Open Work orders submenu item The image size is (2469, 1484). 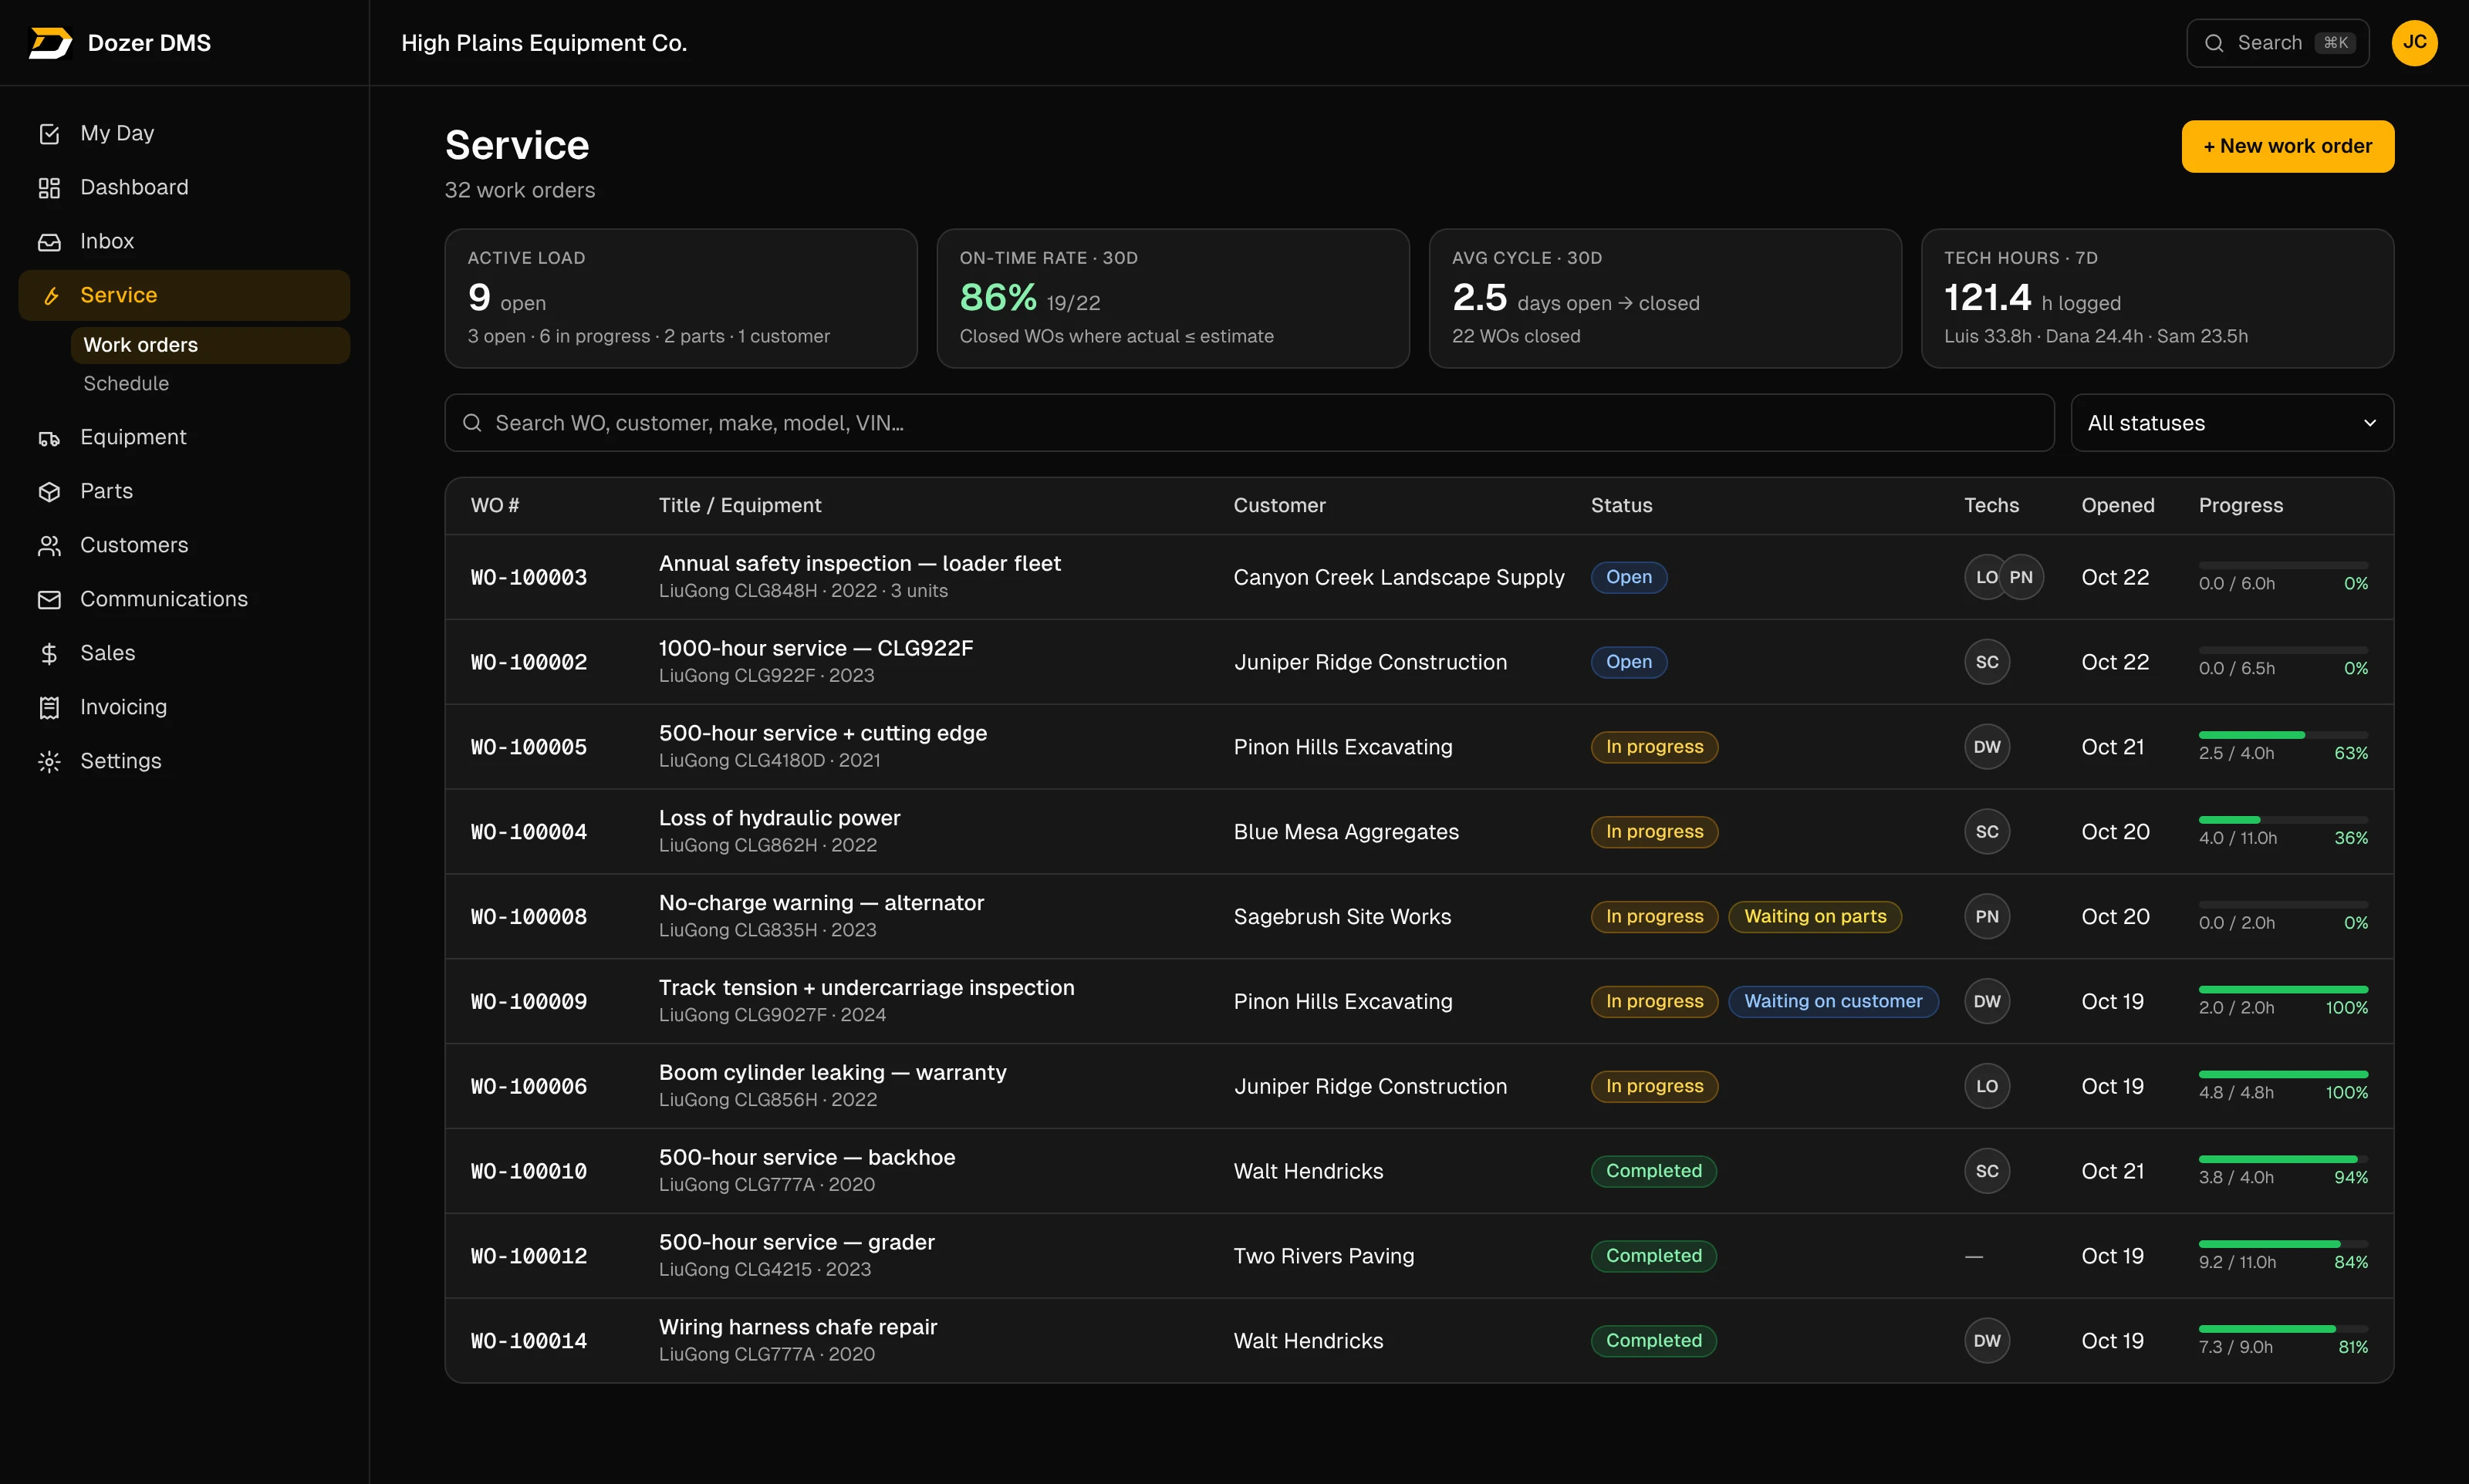click(x=210, y=346)
